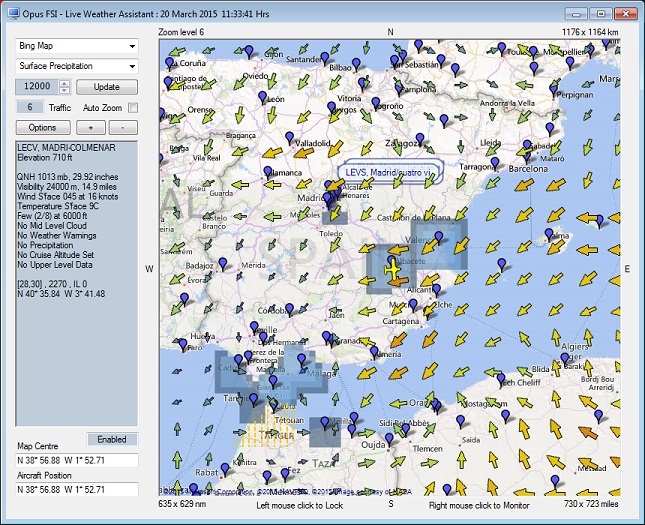Select the station pin at Perpignan
Screen dimensions: 645x525
click(554, 90)
